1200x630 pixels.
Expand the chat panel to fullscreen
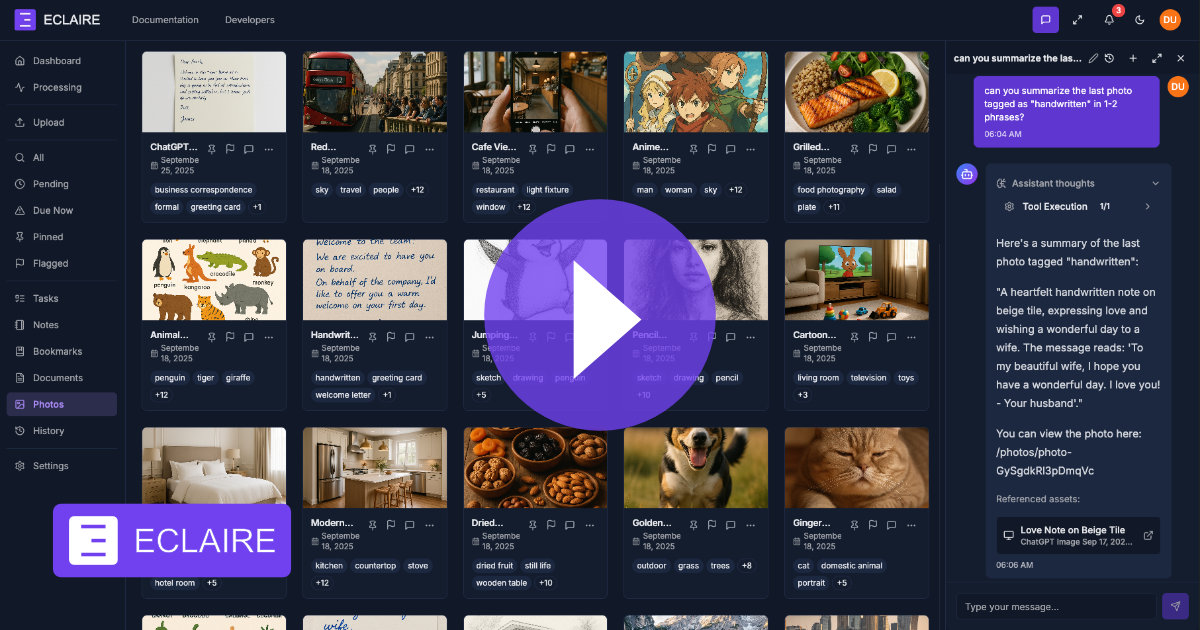click(1157, 58)
